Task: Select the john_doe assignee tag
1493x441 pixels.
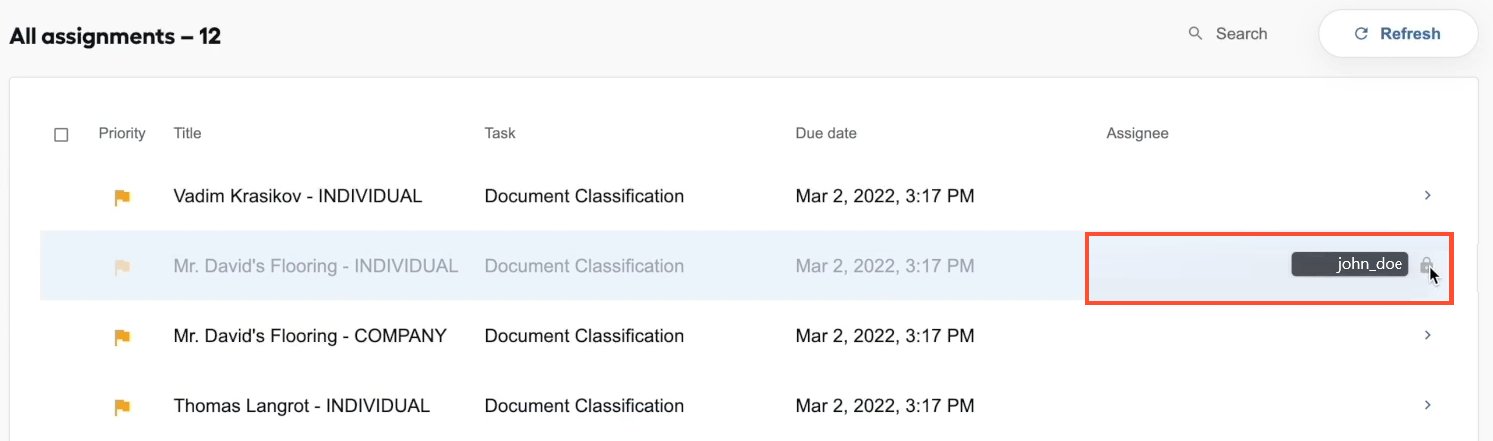Action: (1350, 265)
